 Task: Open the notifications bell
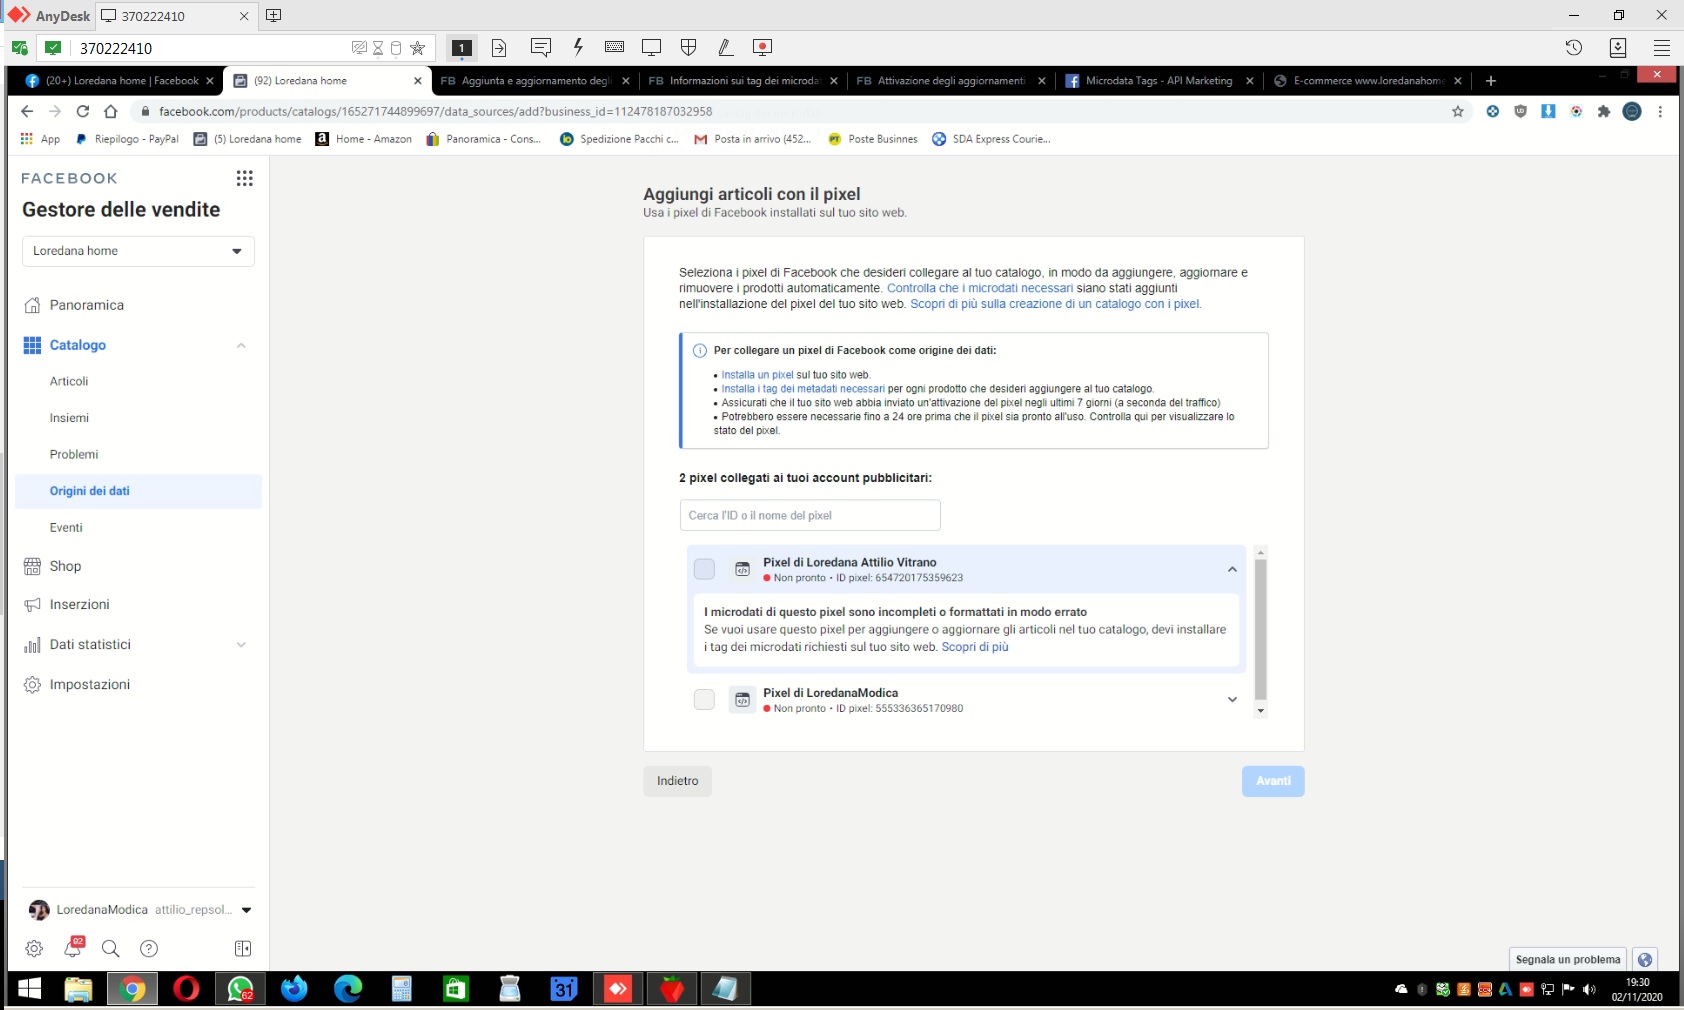coord(73,947)
